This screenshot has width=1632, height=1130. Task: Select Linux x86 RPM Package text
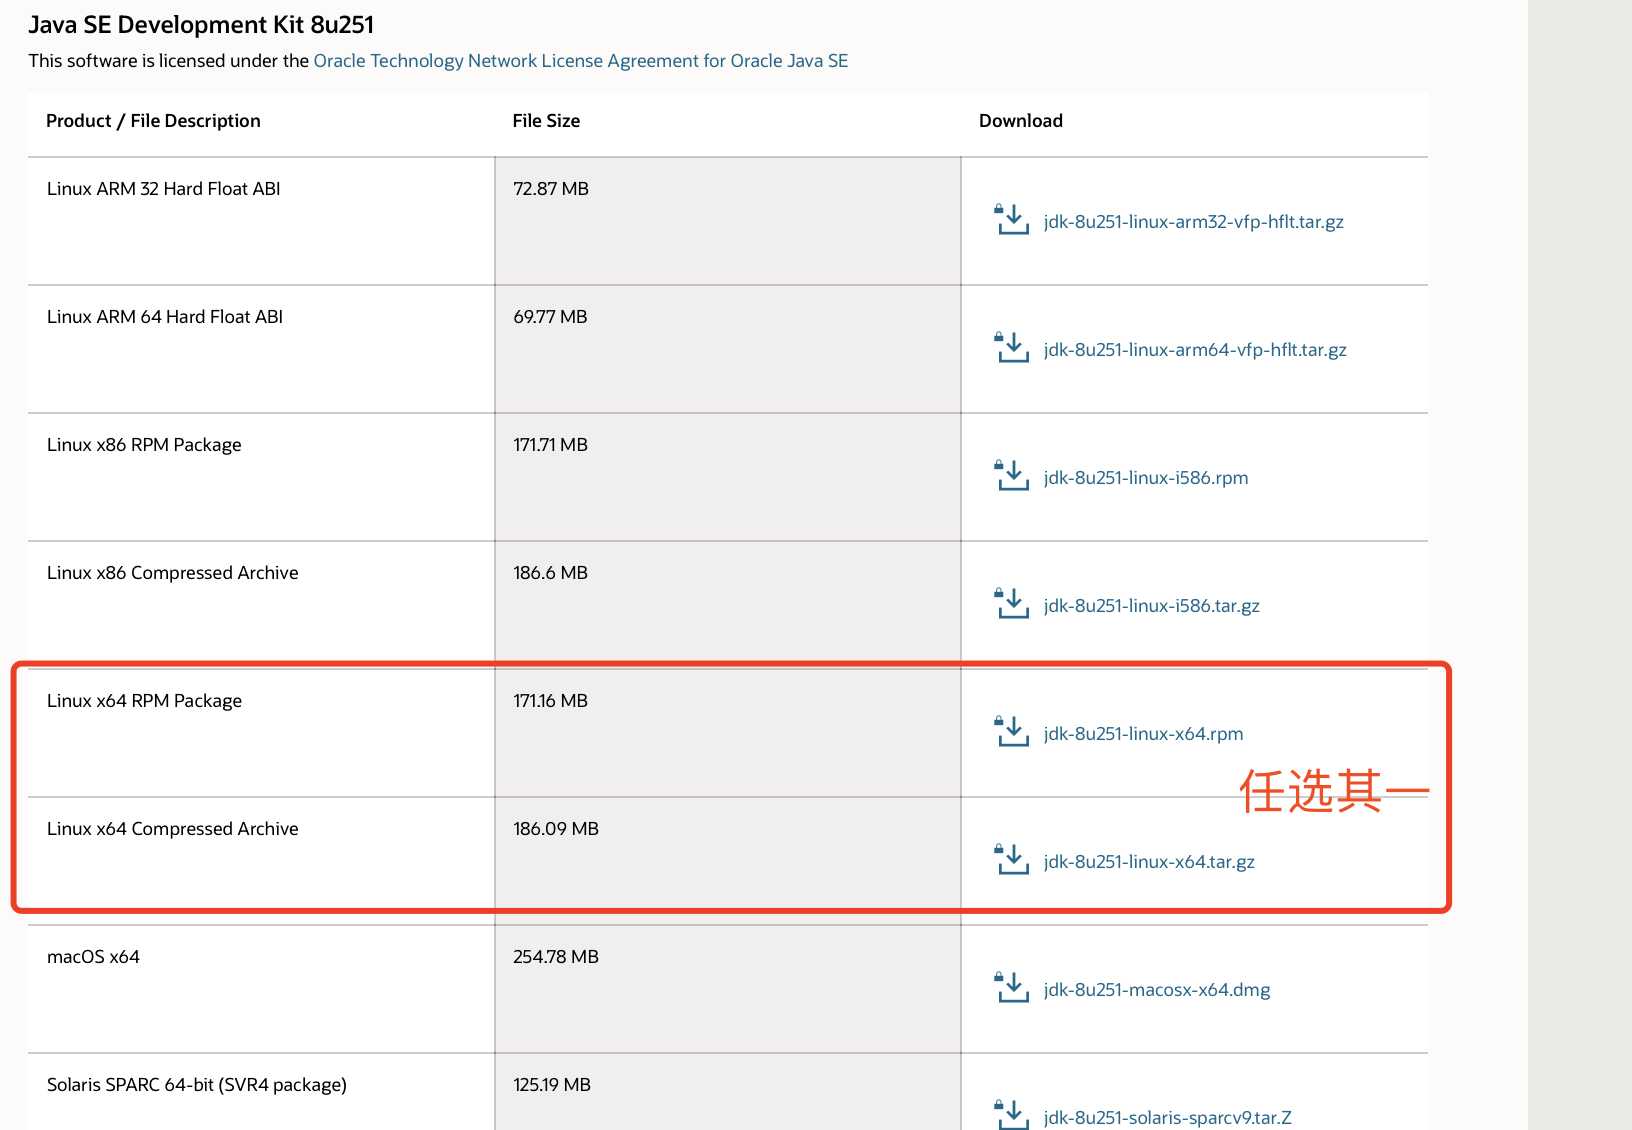point(144,445)
